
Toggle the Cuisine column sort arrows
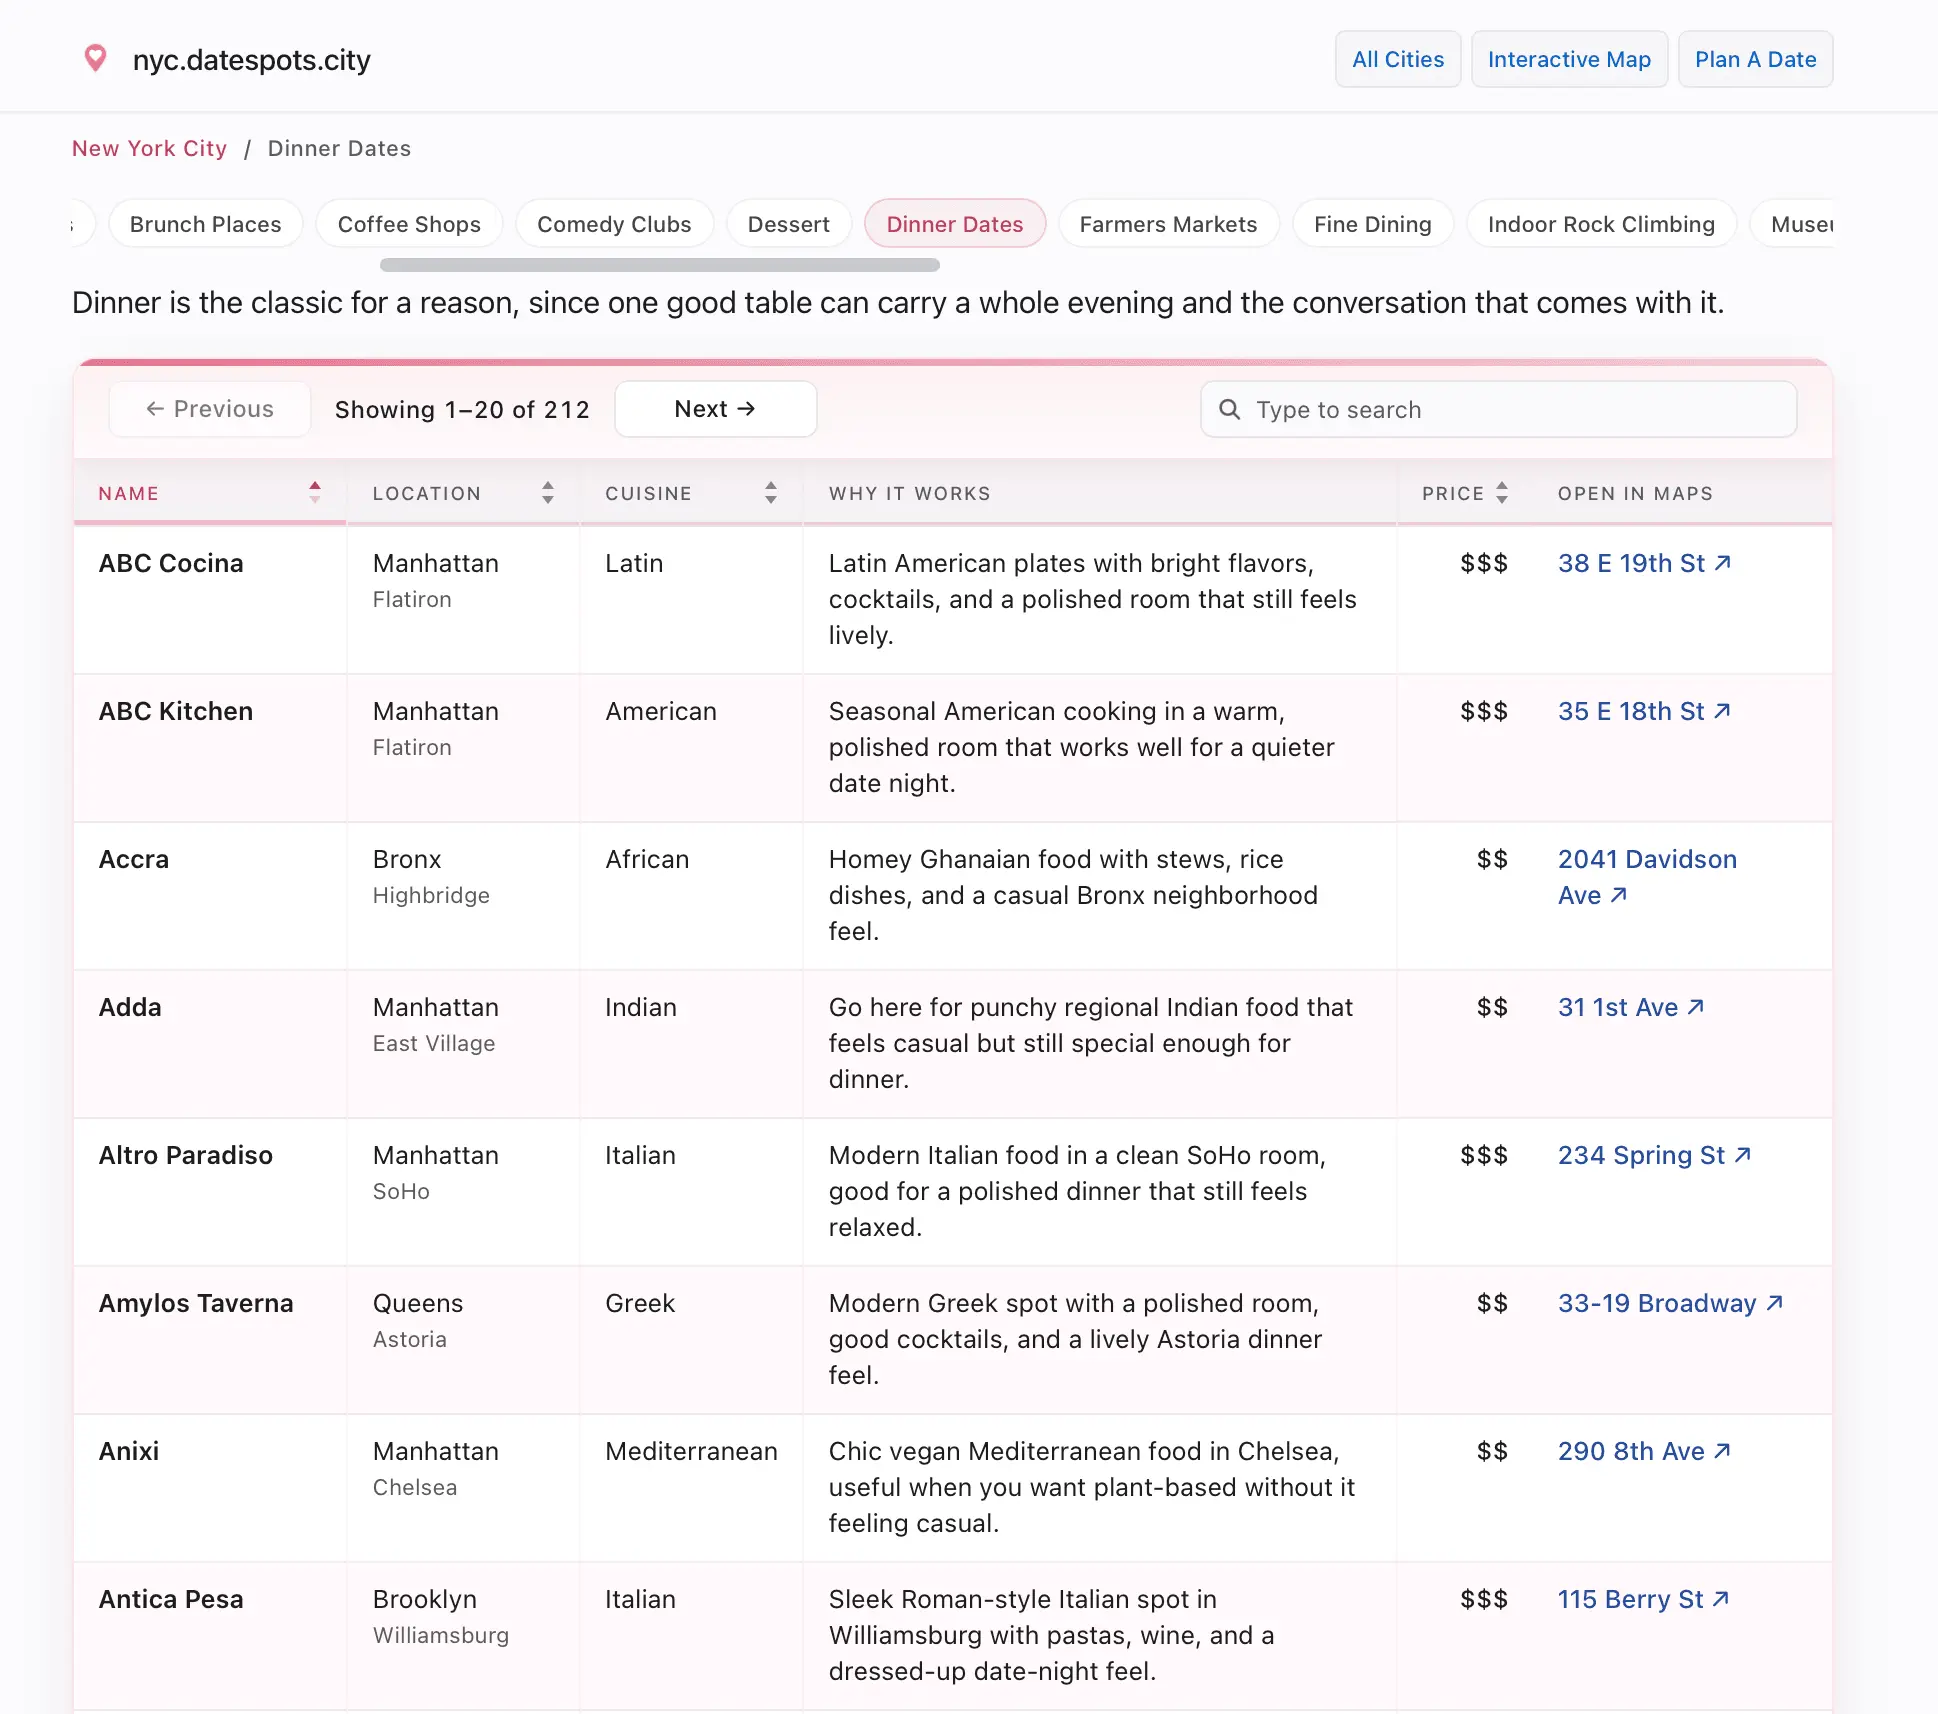point(771,492)
